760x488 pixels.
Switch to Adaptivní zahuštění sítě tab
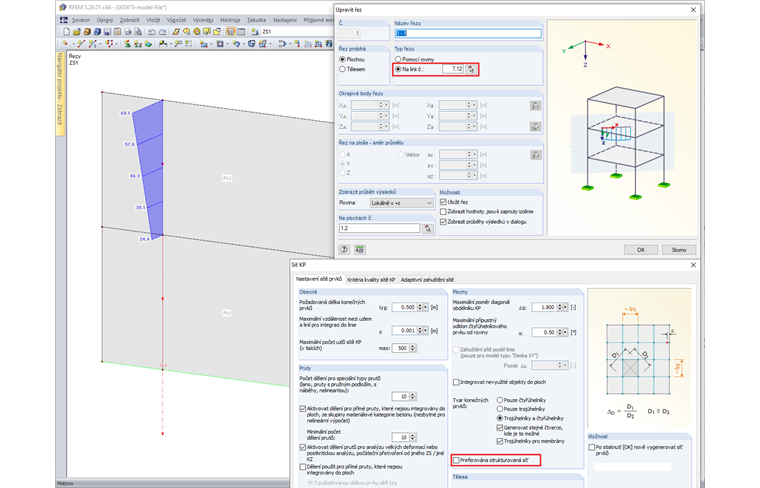(x=427, y=280)
